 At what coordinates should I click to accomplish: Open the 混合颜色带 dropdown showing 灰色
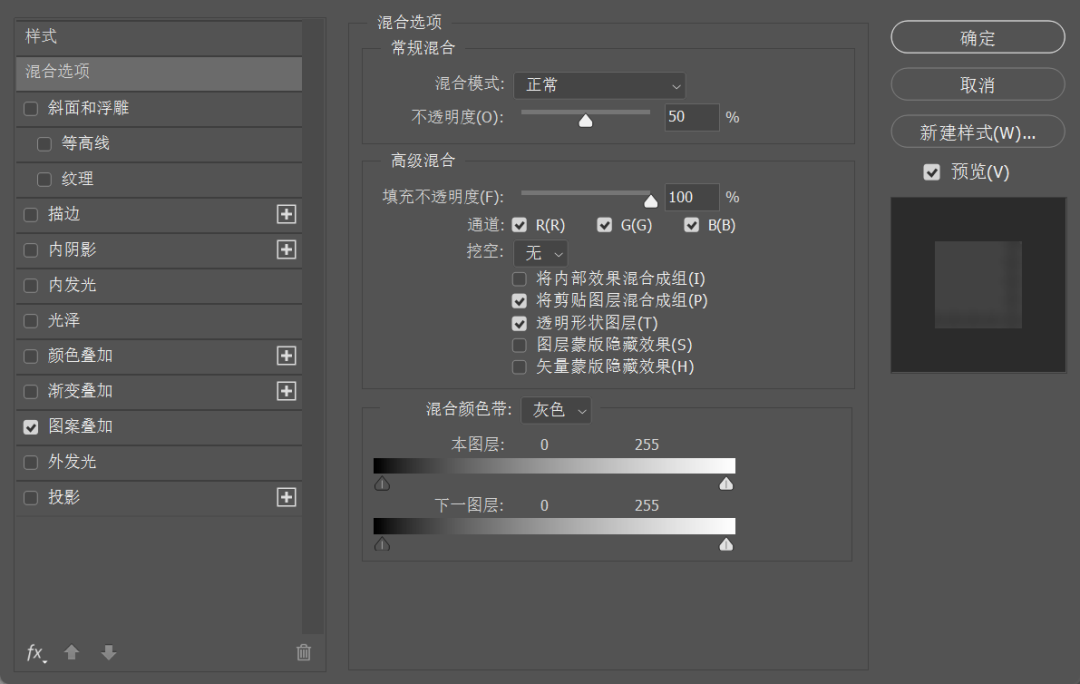coord(556,411)
